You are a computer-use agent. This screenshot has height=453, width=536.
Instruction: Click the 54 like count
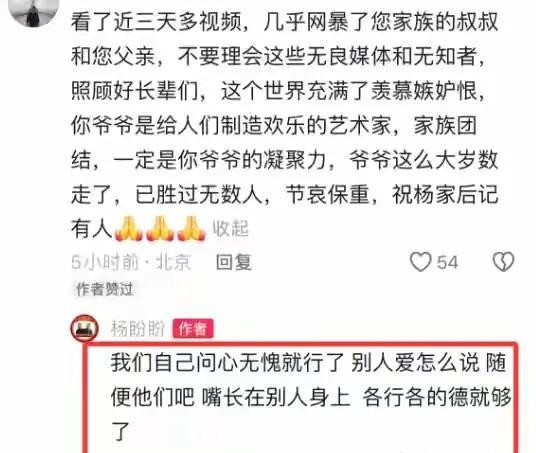[x=447, y=262]
